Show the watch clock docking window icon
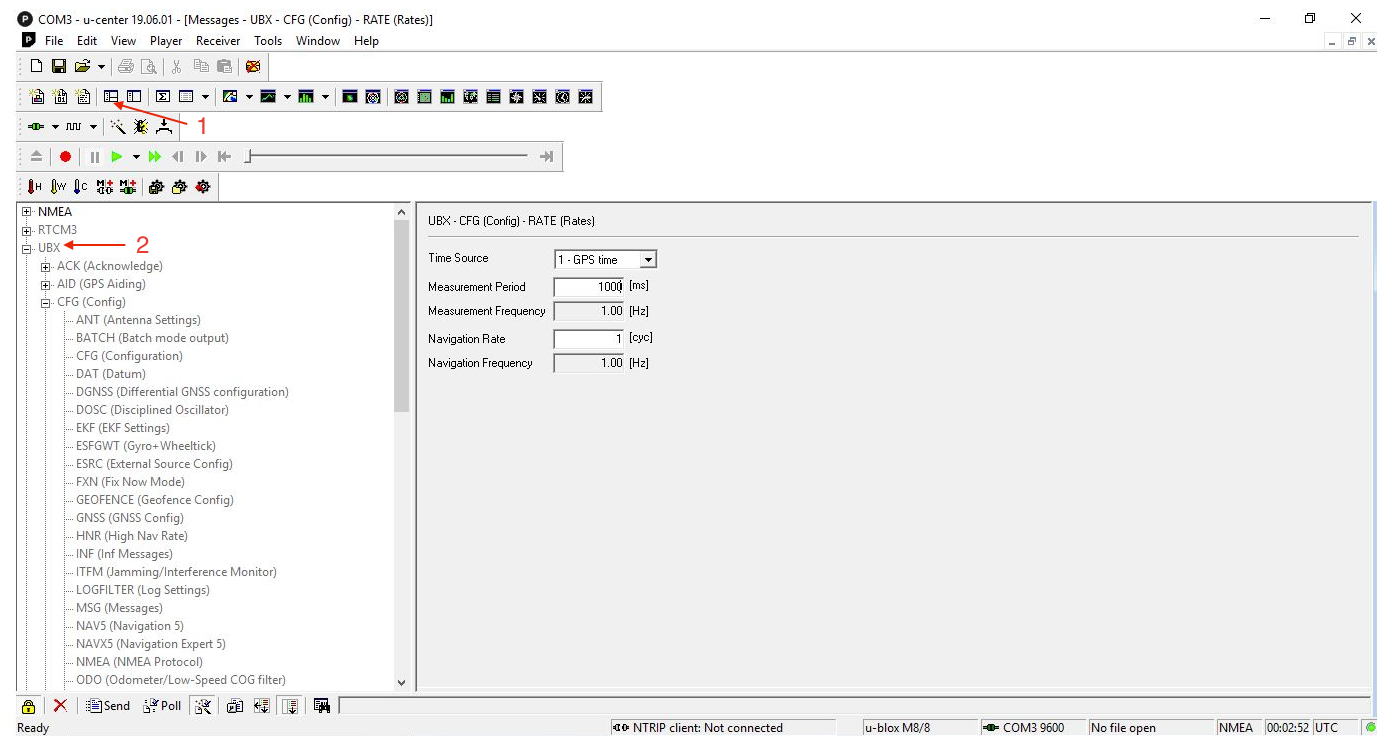 (563, 97)
